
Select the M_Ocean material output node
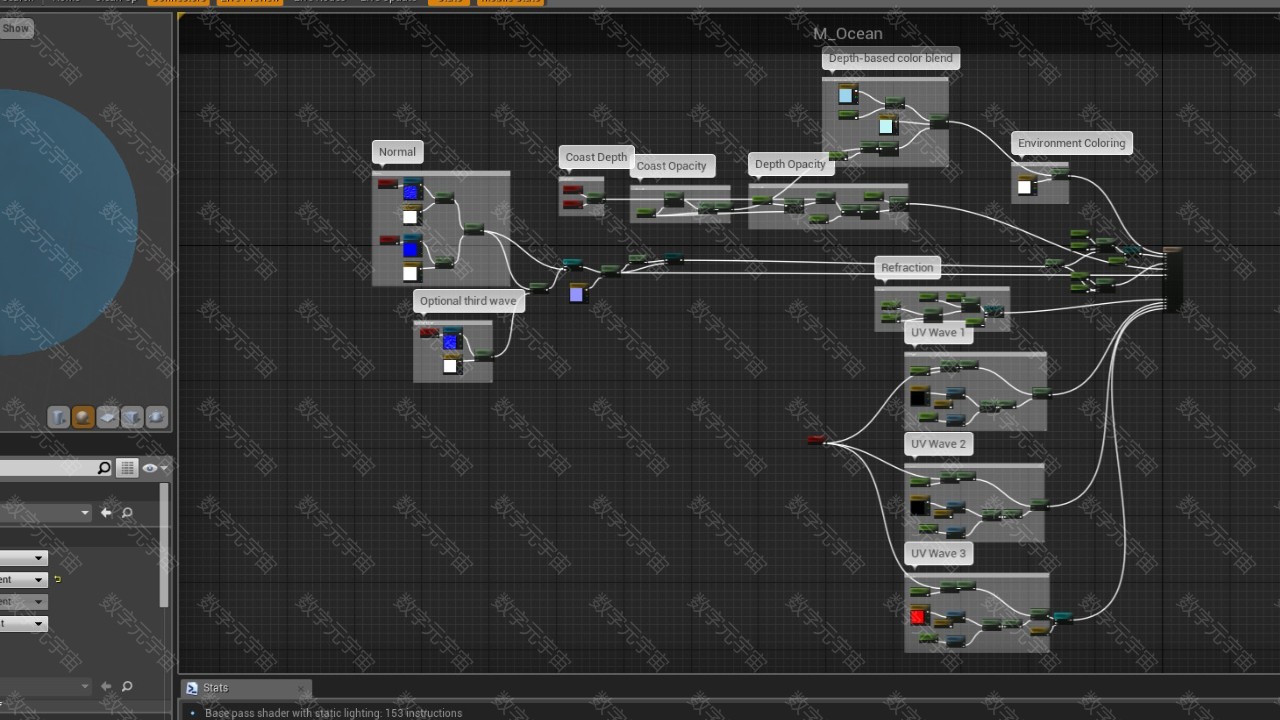pyautogui.click(x=1172, y=279)
